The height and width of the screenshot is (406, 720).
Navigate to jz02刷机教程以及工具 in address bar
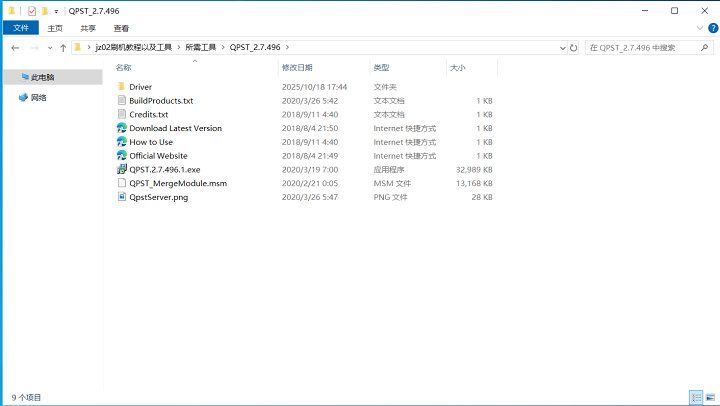(133, 47)
